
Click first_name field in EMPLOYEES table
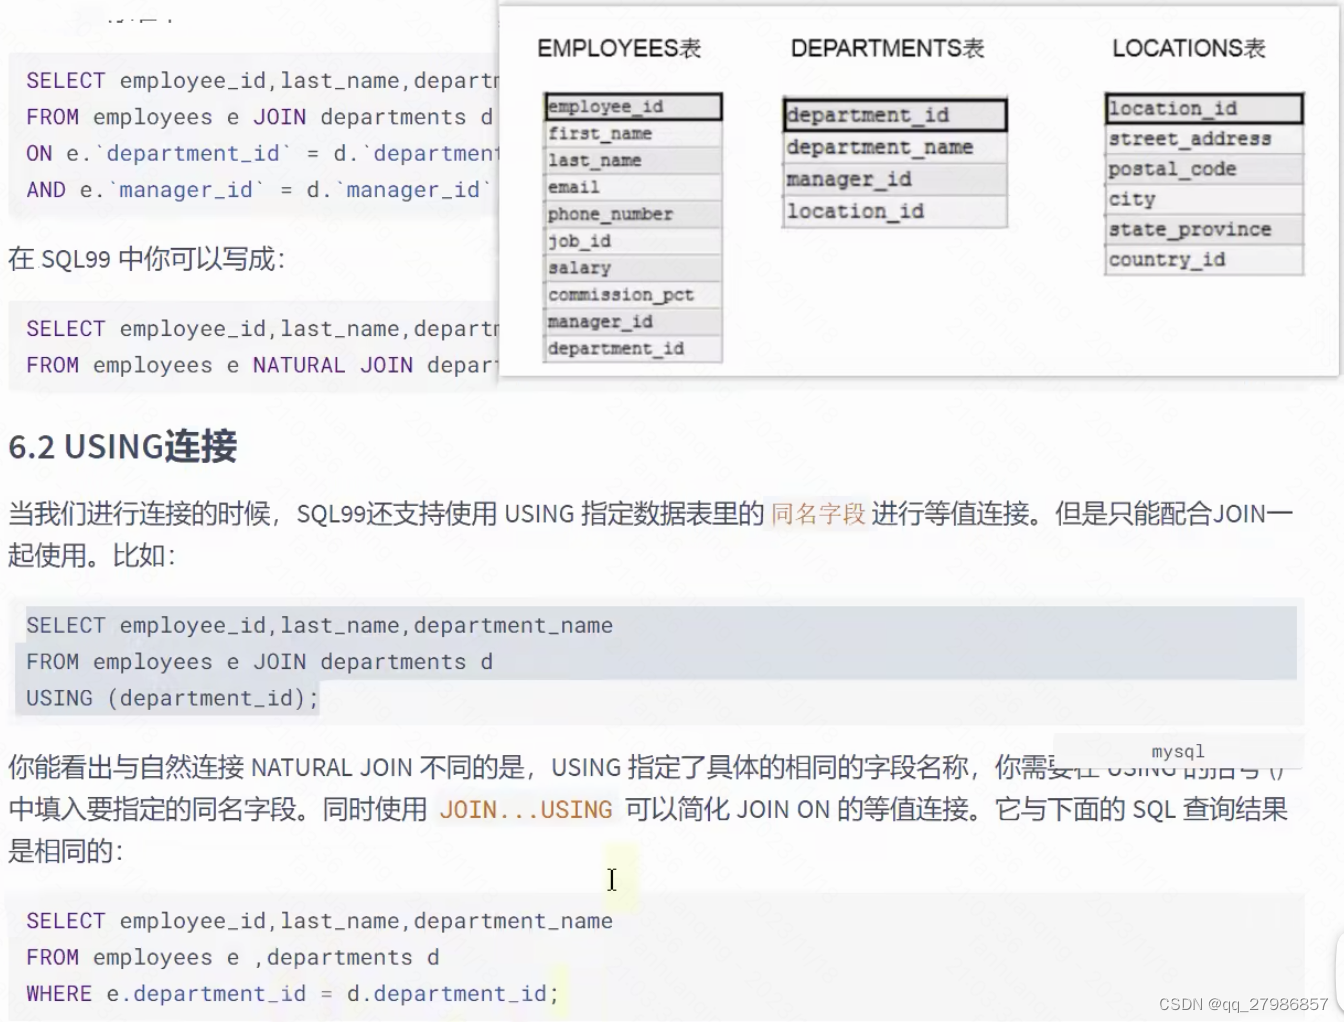pyautogui.click(x=633, y=134)
